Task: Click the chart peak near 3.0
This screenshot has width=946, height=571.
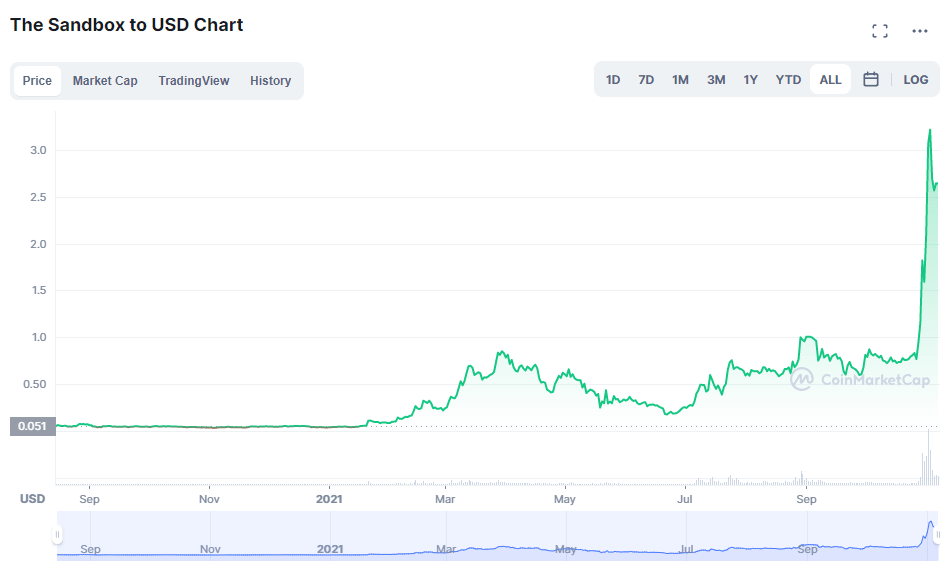Action: [x=930, y=130]
